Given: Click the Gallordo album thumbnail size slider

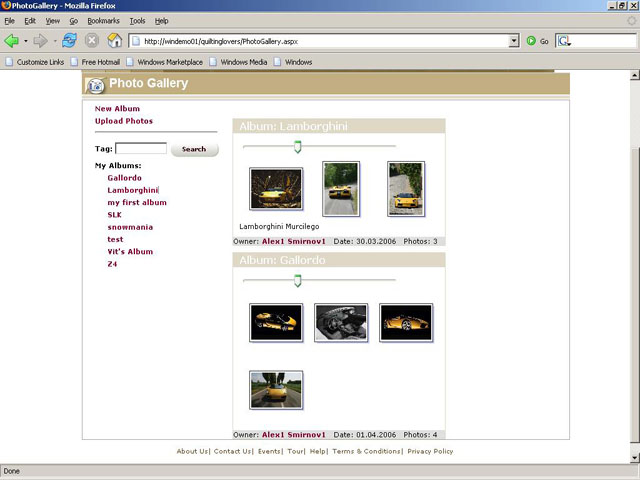Looking at the screenshot, I should [298, 281].
